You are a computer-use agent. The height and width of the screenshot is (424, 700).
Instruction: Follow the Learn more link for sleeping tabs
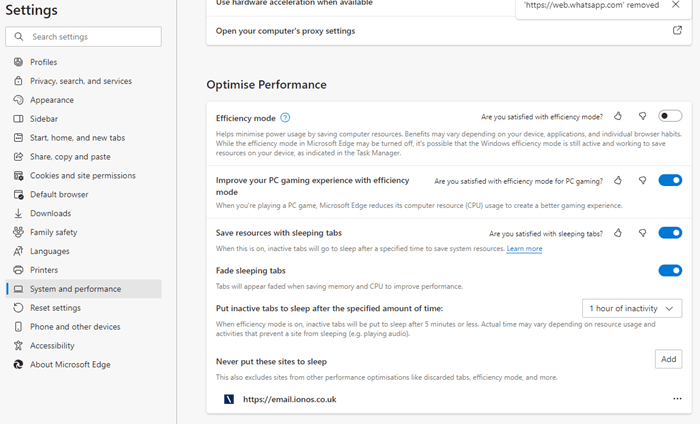pos(524,249)
